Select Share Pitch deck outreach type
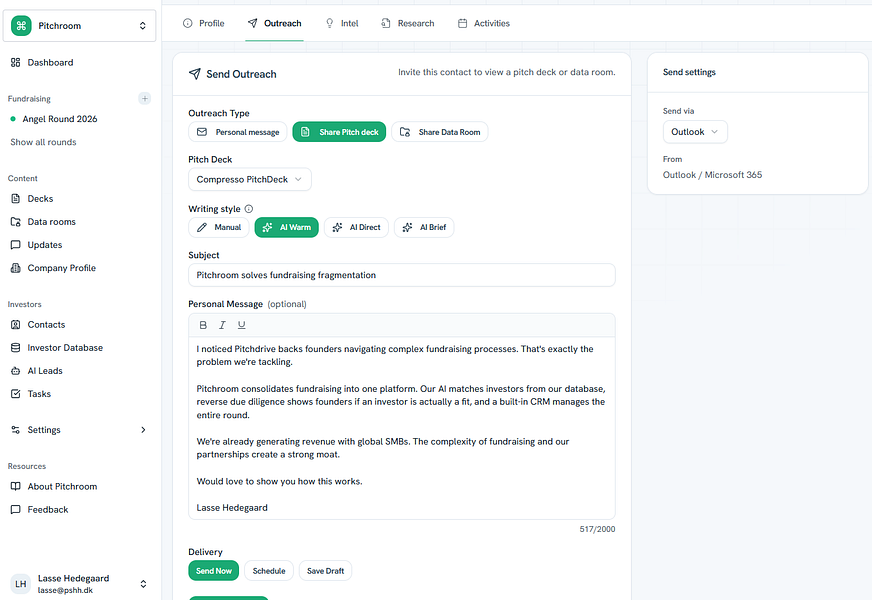Screen dimensions: 872x600 coord(339,132)
